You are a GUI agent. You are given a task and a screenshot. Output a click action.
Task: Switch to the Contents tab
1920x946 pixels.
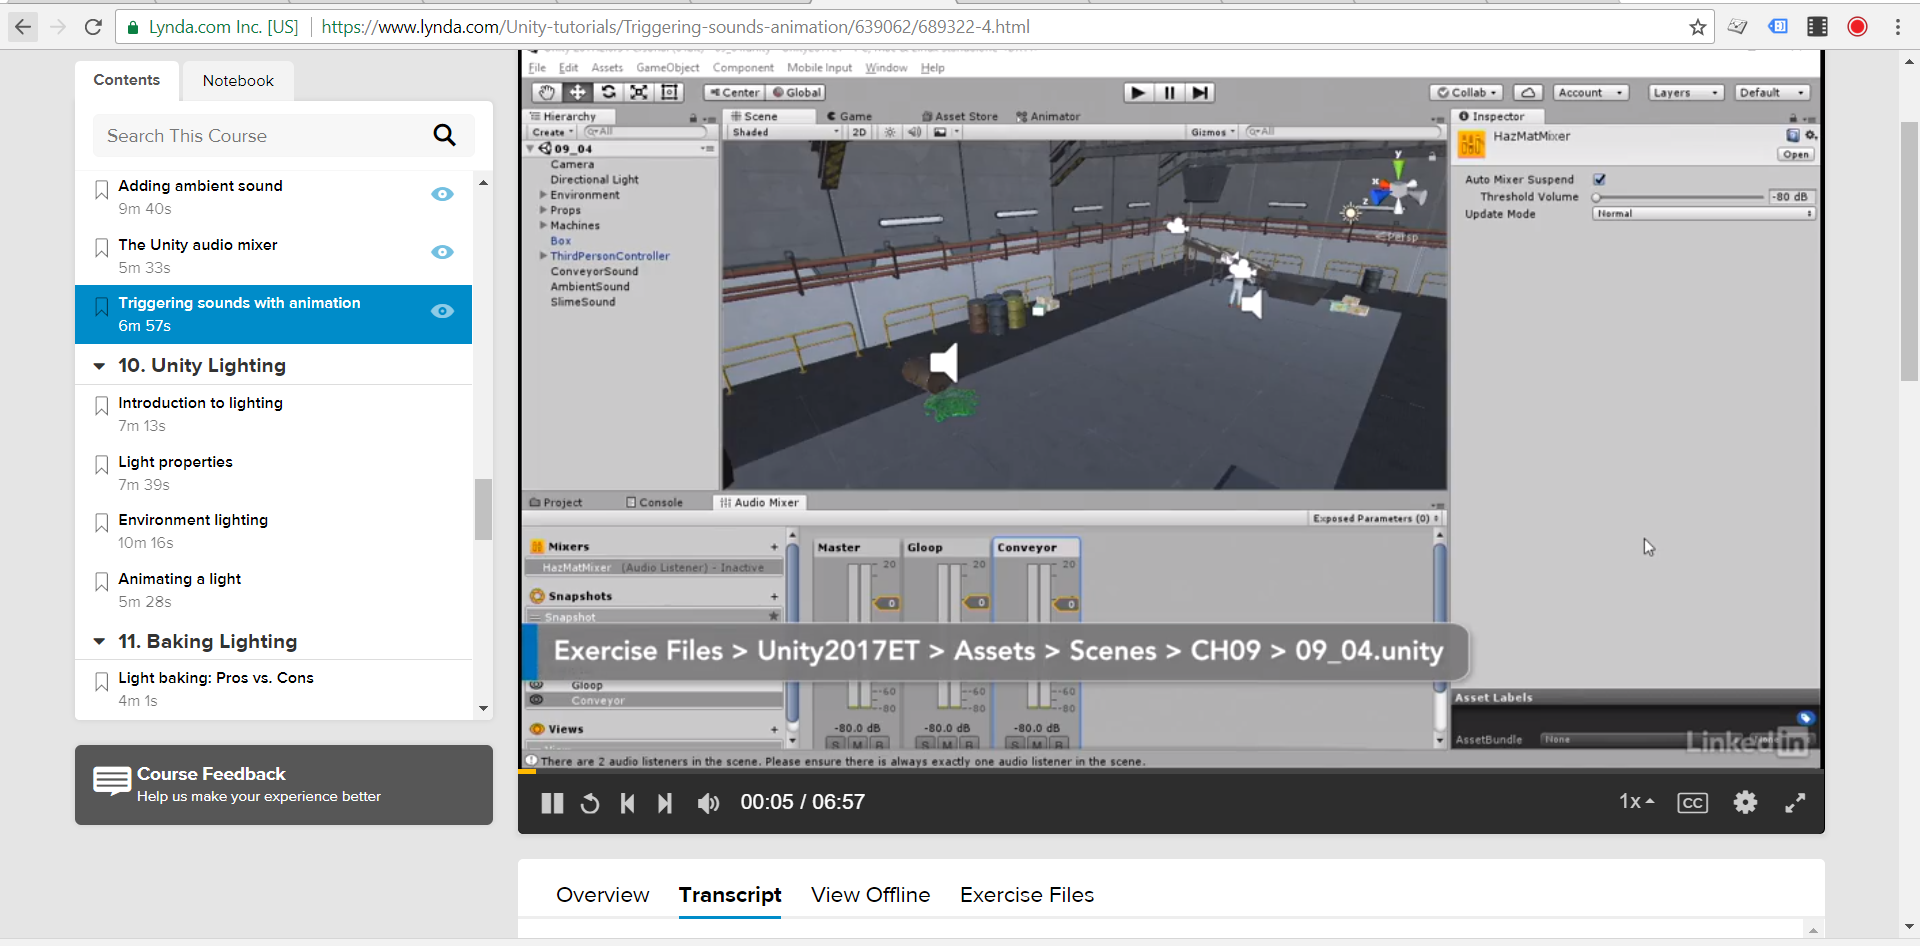[127, 80]
